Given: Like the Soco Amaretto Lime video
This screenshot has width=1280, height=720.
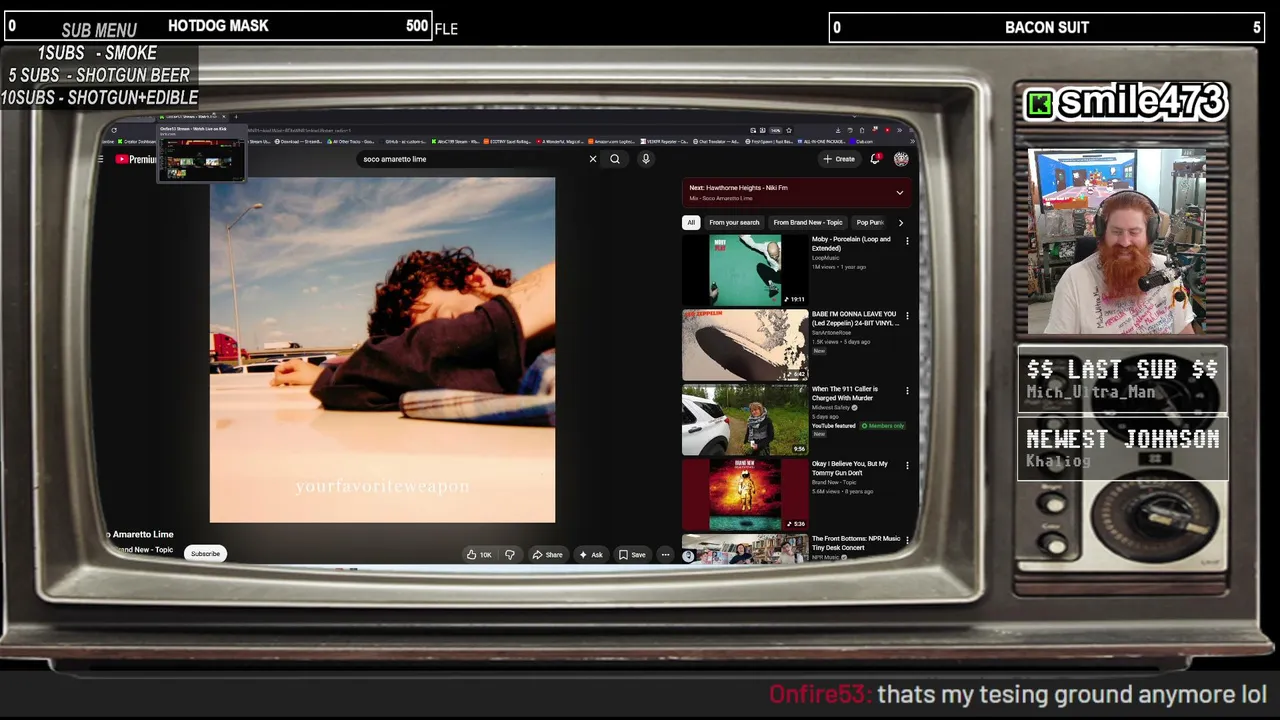Looking at the screenshot, I should (x=479, y=555).
